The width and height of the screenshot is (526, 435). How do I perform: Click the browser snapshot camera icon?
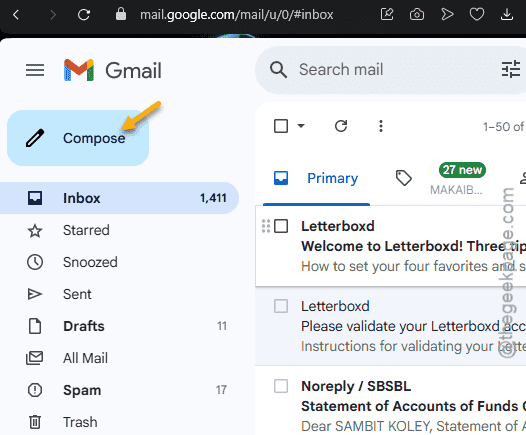point(417,14)
